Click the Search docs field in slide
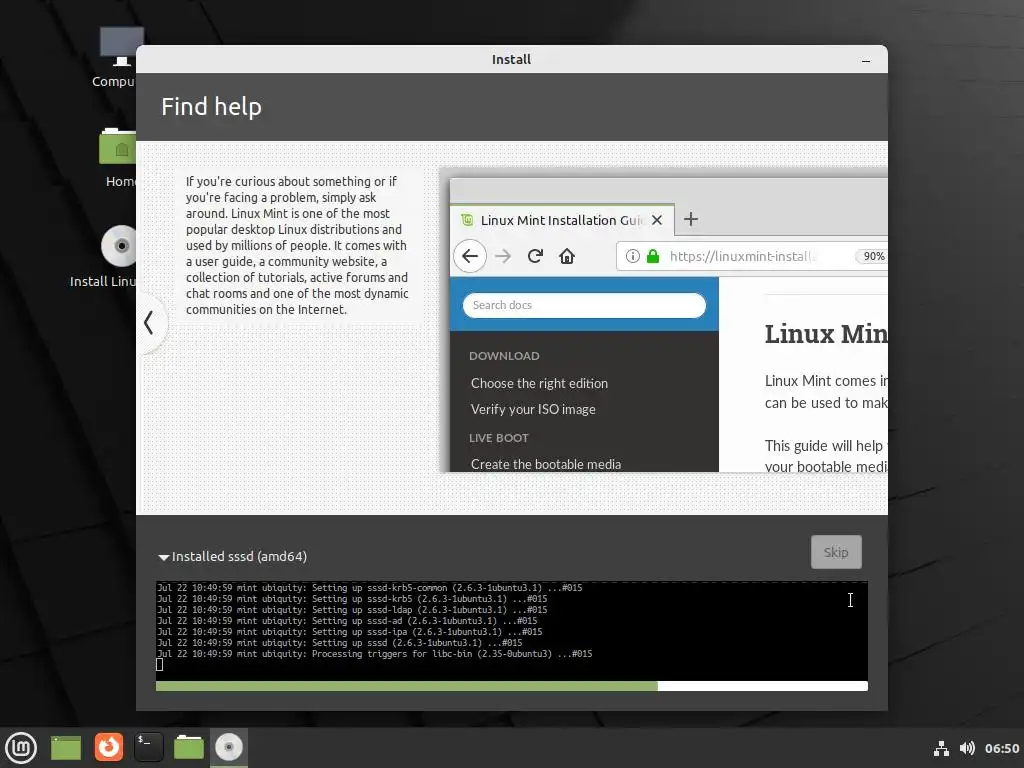 click(584, 305)
